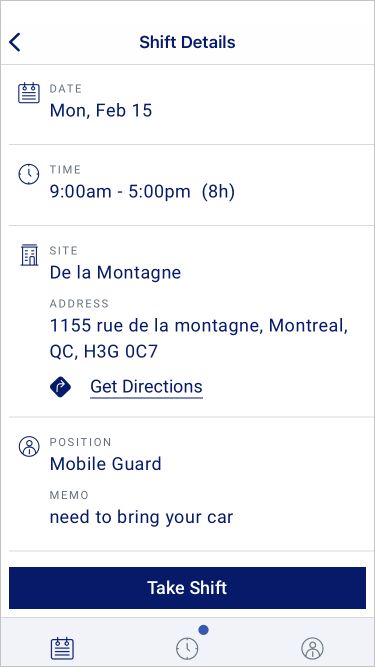Viewport: 375px width, 667px height.
Task: Click the Get Directions link
Action: click(146, 387)
